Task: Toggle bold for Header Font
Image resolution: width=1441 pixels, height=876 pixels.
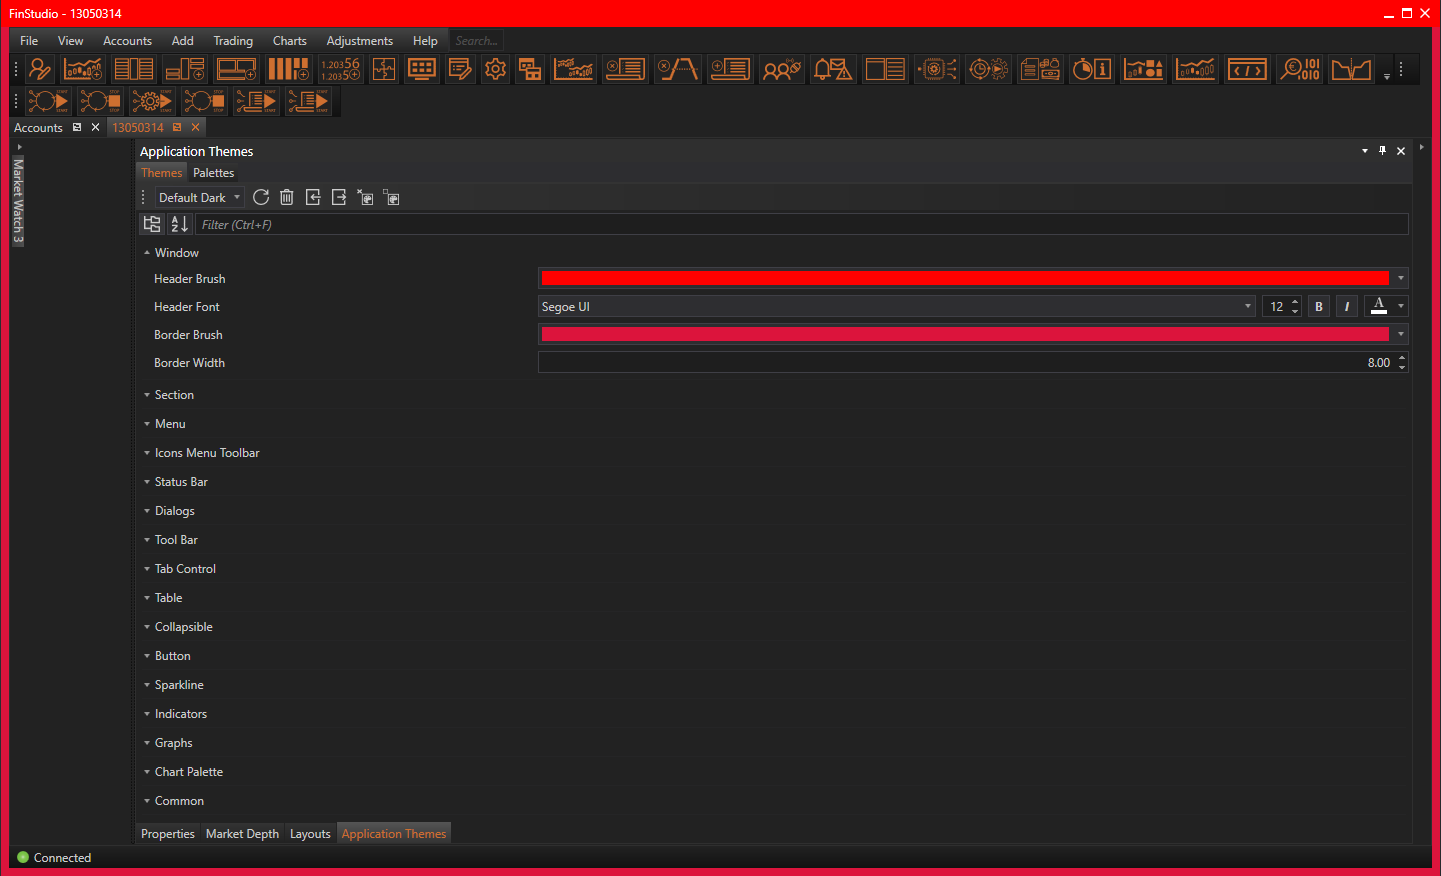Action: click(1319, 307)
